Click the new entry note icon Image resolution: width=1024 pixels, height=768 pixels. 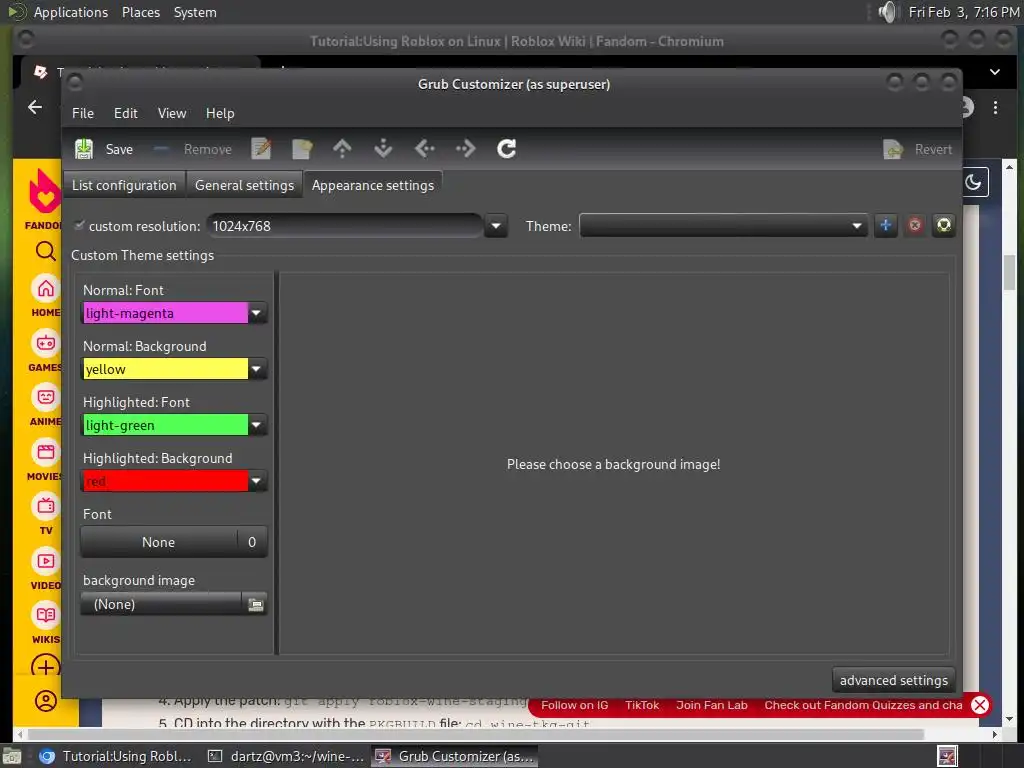point(302,149)
